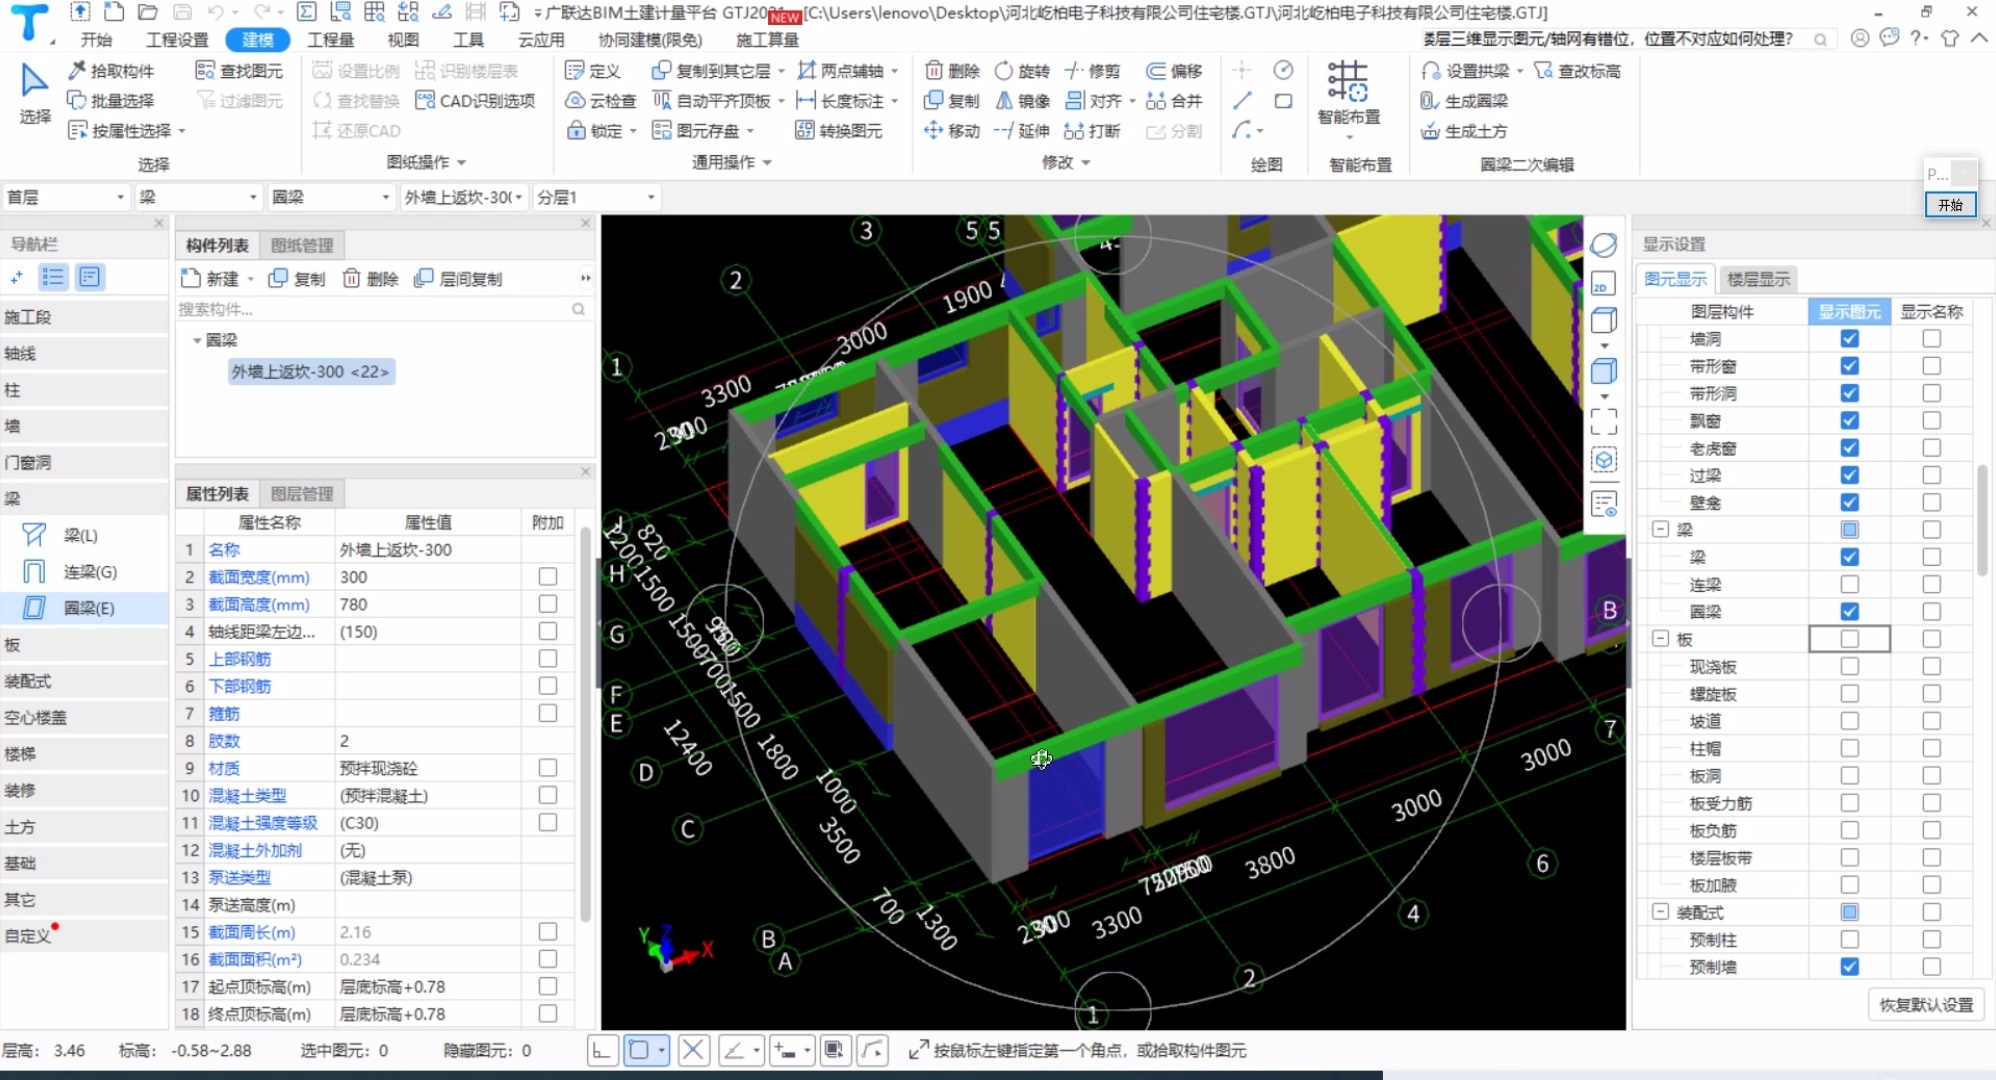The image size is (1996, 1080).
Task: Uncheck 过梁 display element checkbox
Action: click(x=1849, y=475)
